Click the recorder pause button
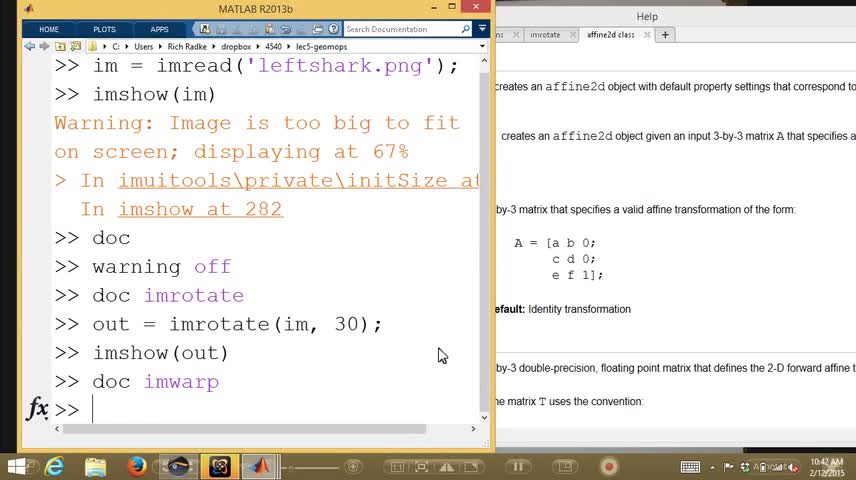Image resolution: width=856 pixels, height=480 pixels. click(518, 467)
